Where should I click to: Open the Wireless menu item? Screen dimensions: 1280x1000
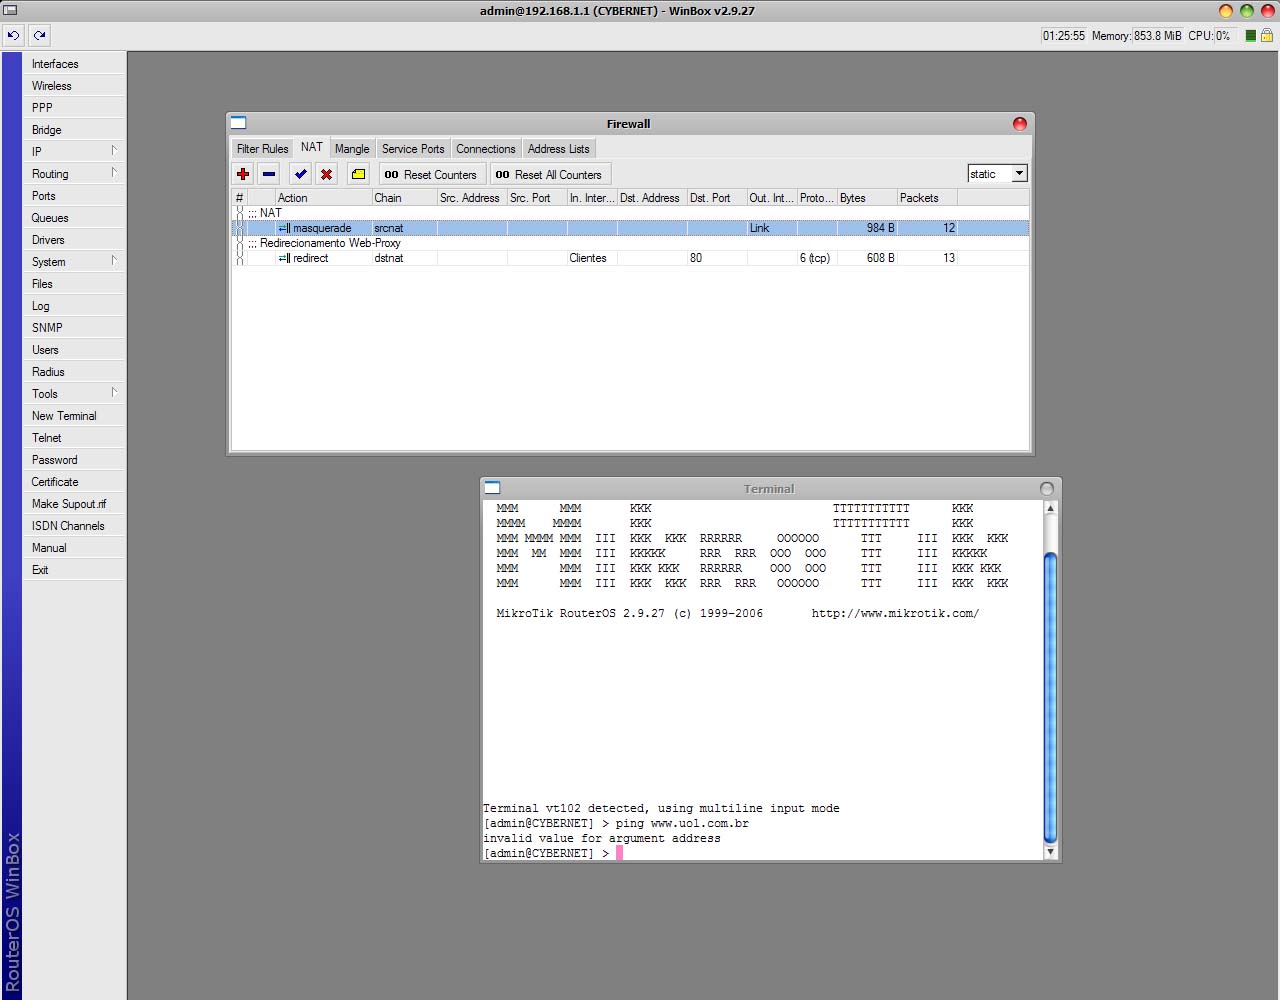[x=75, y=86]
